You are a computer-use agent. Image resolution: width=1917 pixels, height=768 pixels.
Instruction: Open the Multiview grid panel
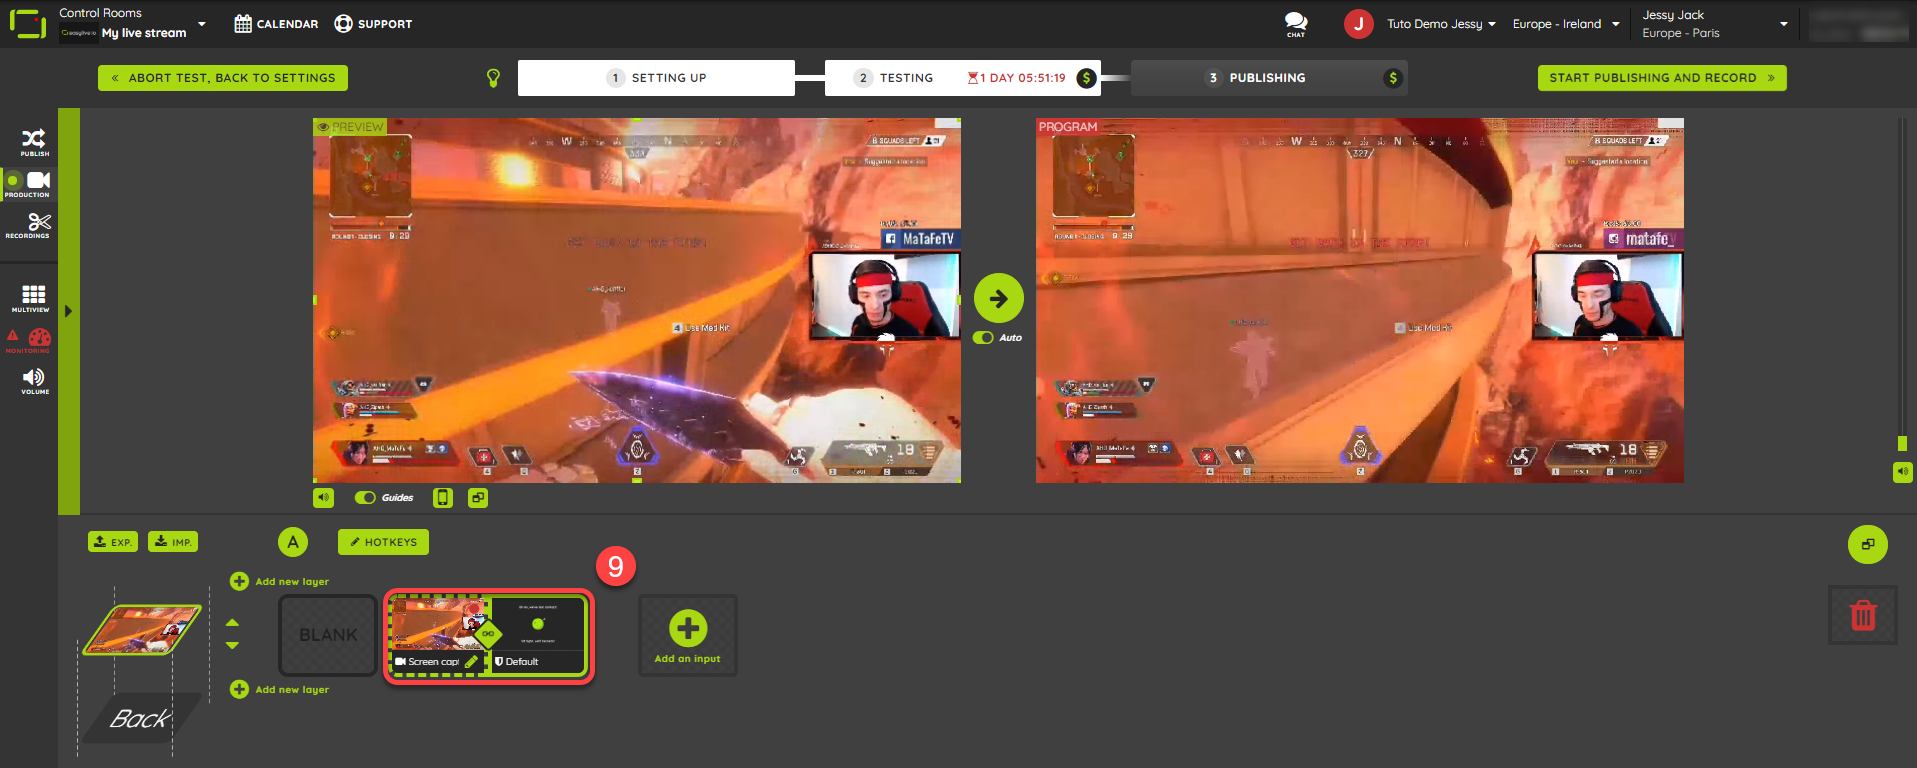[x=33, y=298]
